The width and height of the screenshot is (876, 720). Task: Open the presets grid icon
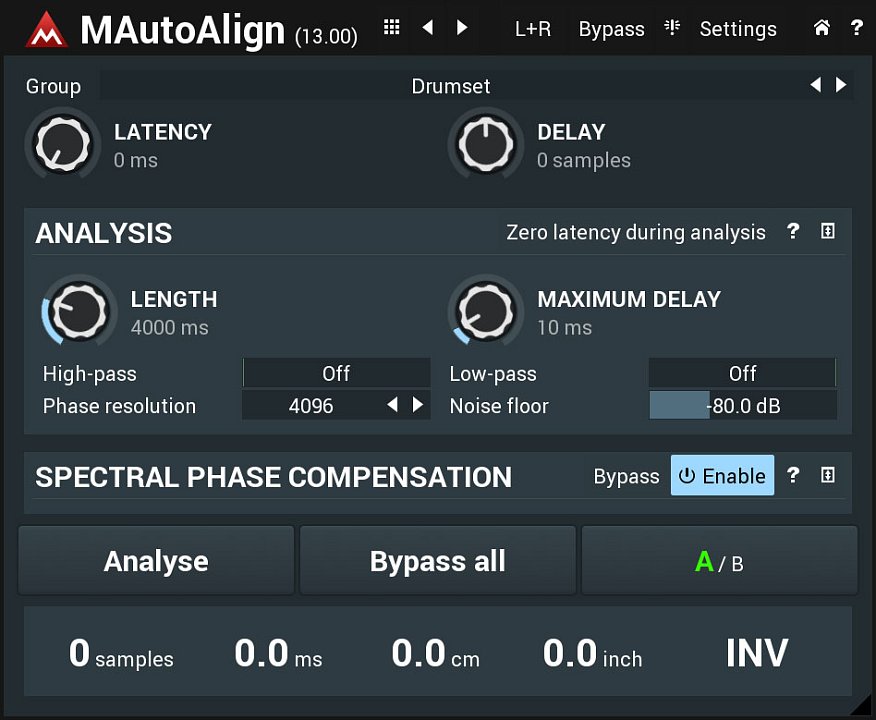tap(392, 28)
